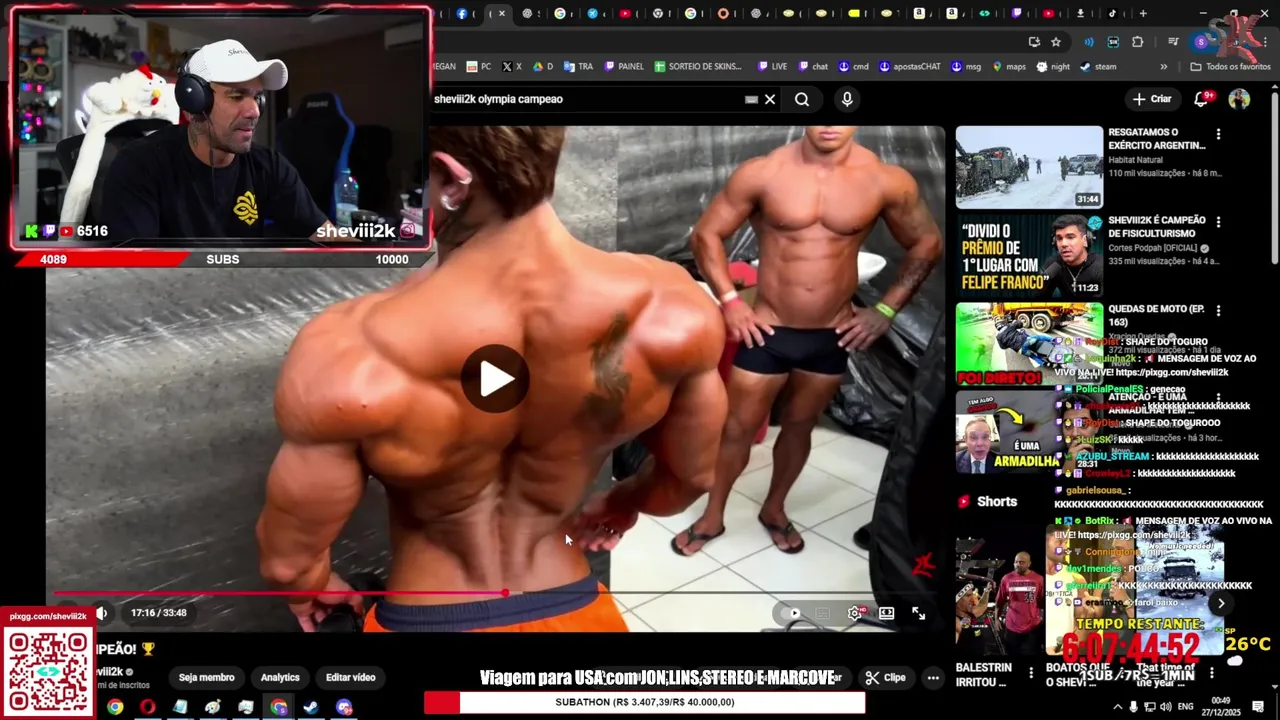Open options for Resgatamos o Exército video
Image resolution: width=1280 pixels, height=720 pixels.
1218,134
